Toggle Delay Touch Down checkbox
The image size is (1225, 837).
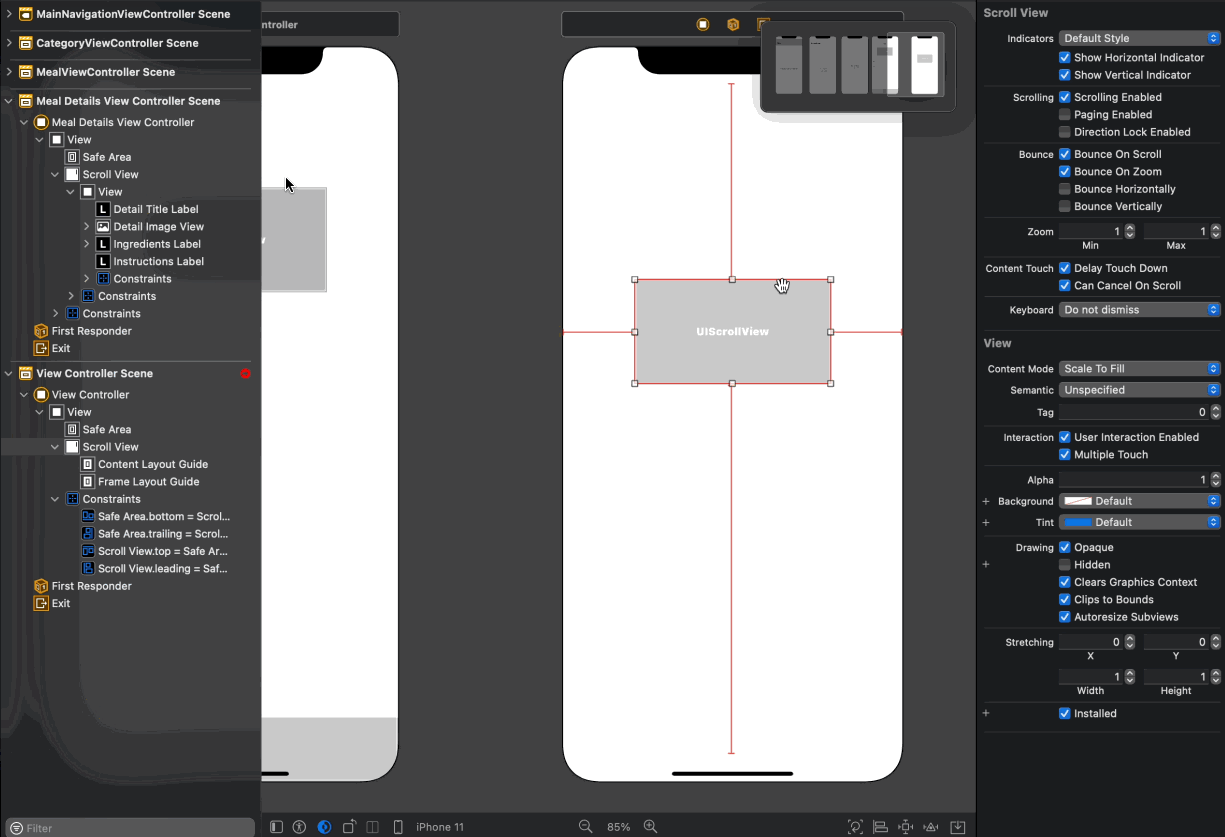pos(1064,268)
